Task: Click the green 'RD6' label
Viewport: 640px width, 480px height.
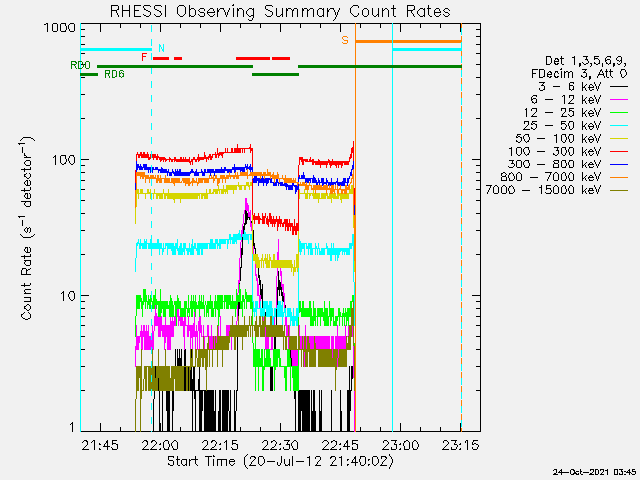Action: coord(114,74)
